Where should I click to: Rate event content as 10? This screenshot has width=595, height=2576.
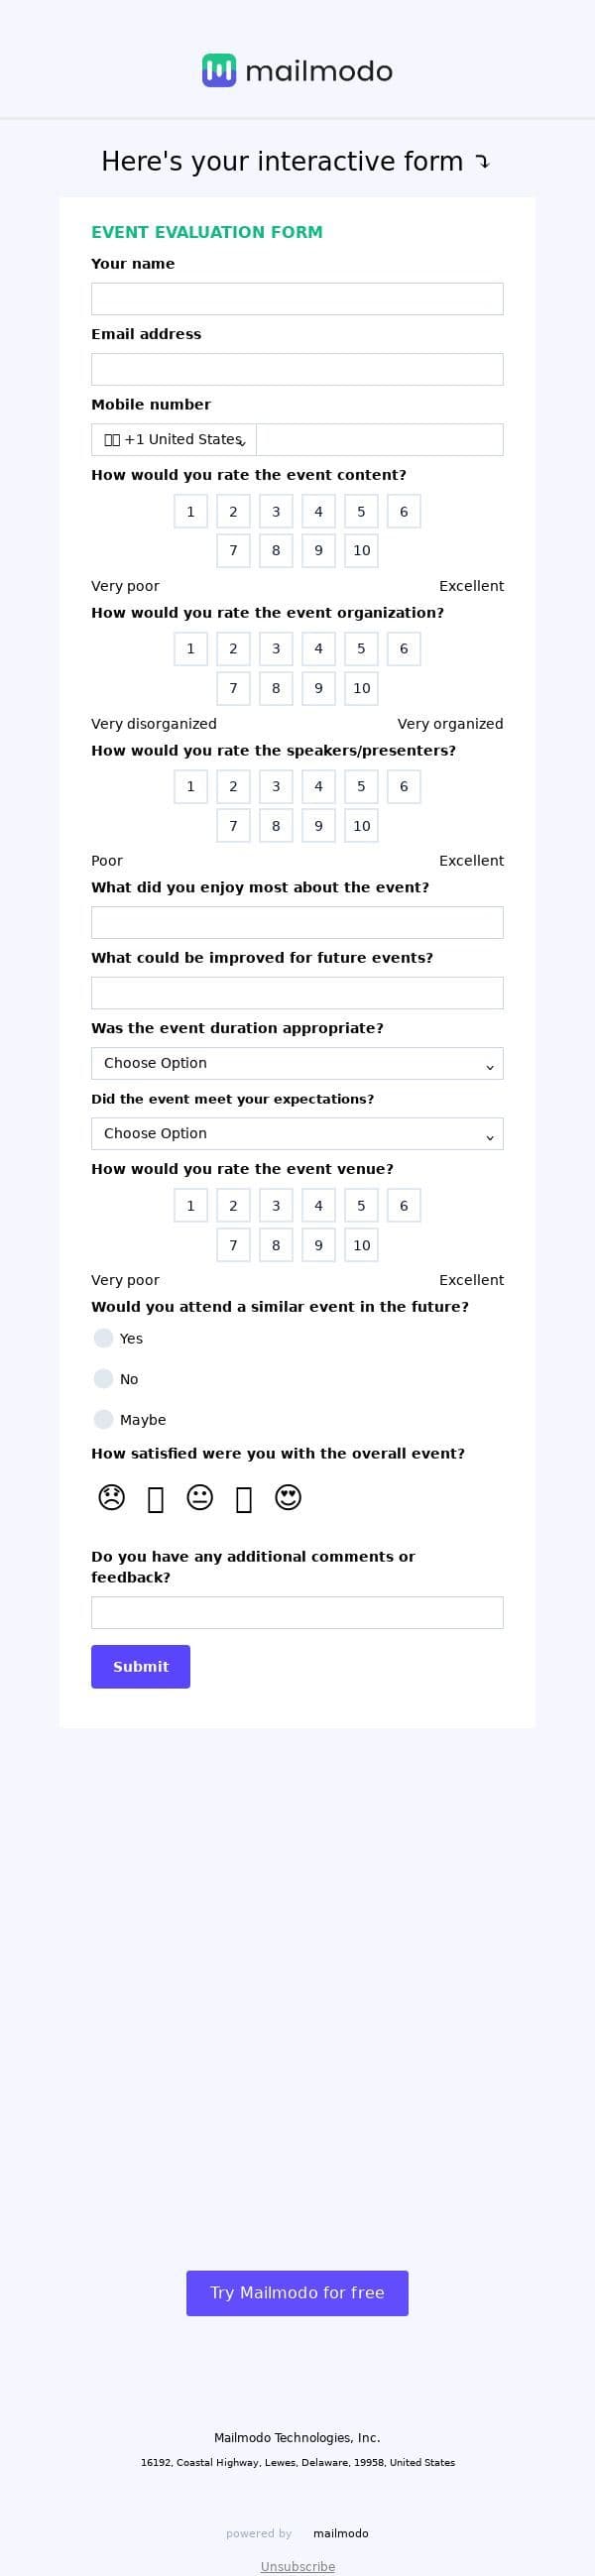(361, 550)
